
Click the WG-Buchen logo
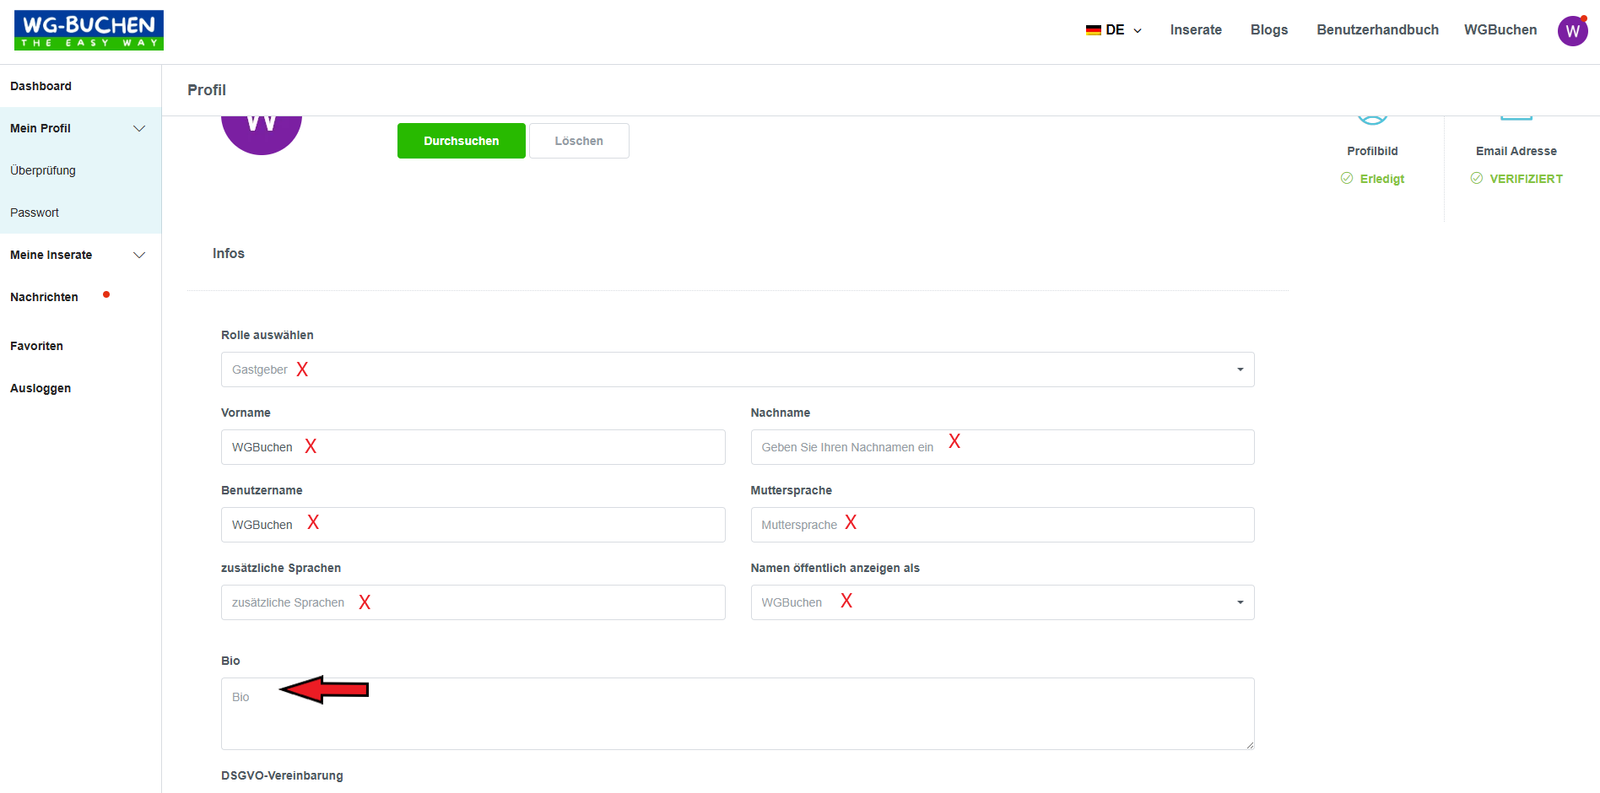coord(89,30)
